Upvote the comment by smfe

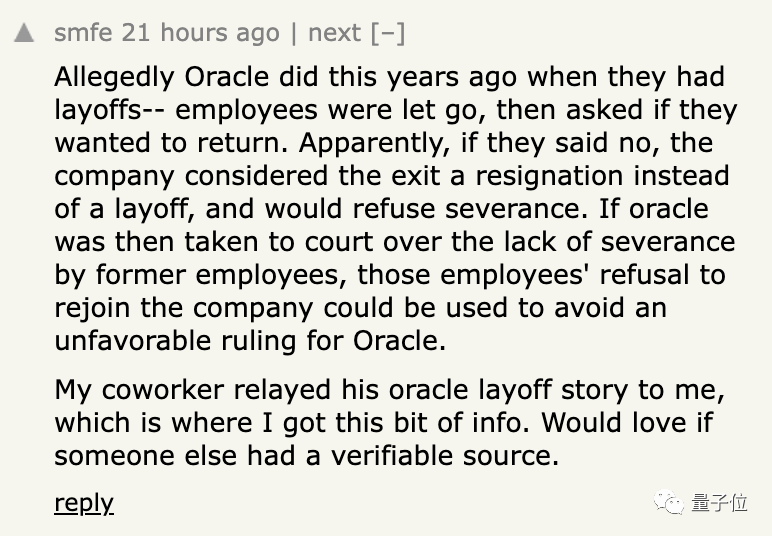coord(23,33)
